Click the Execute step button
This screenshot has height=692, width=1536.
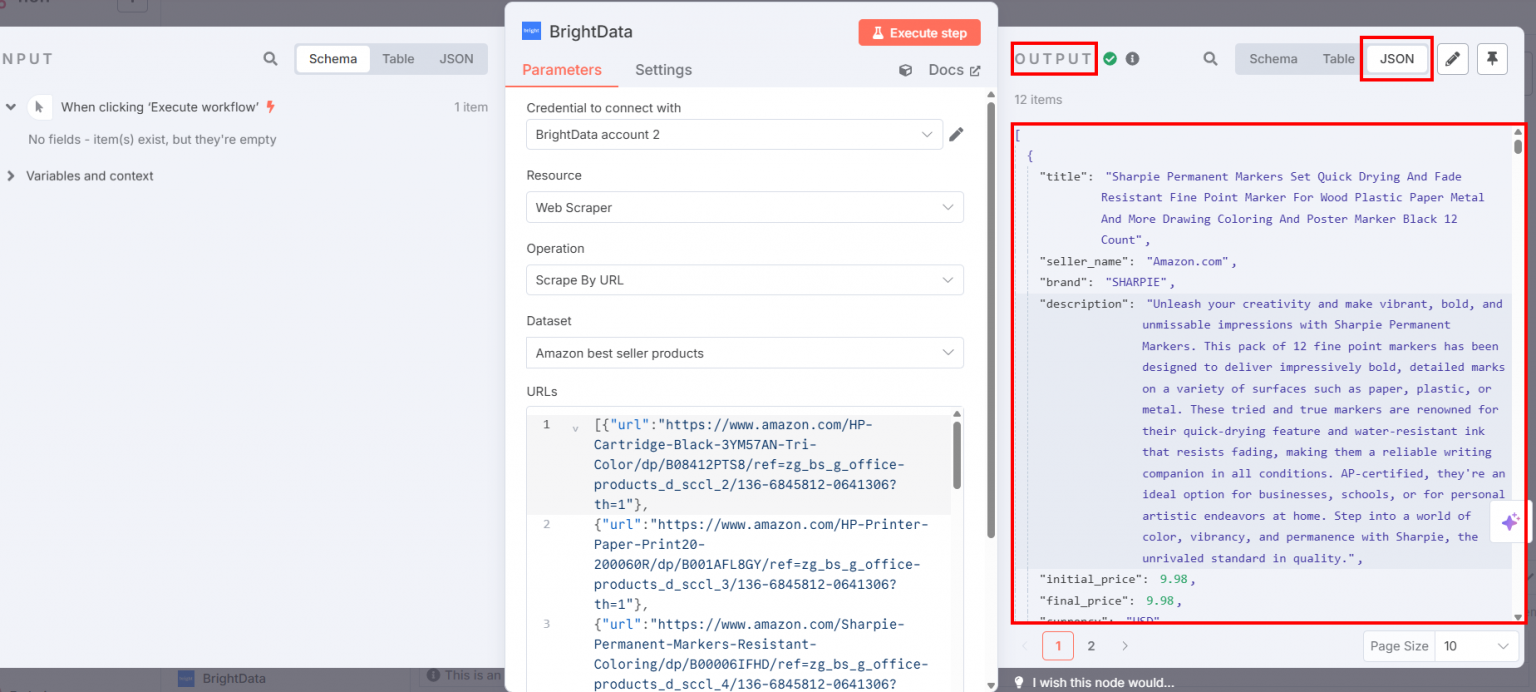[x=919, y=33]
